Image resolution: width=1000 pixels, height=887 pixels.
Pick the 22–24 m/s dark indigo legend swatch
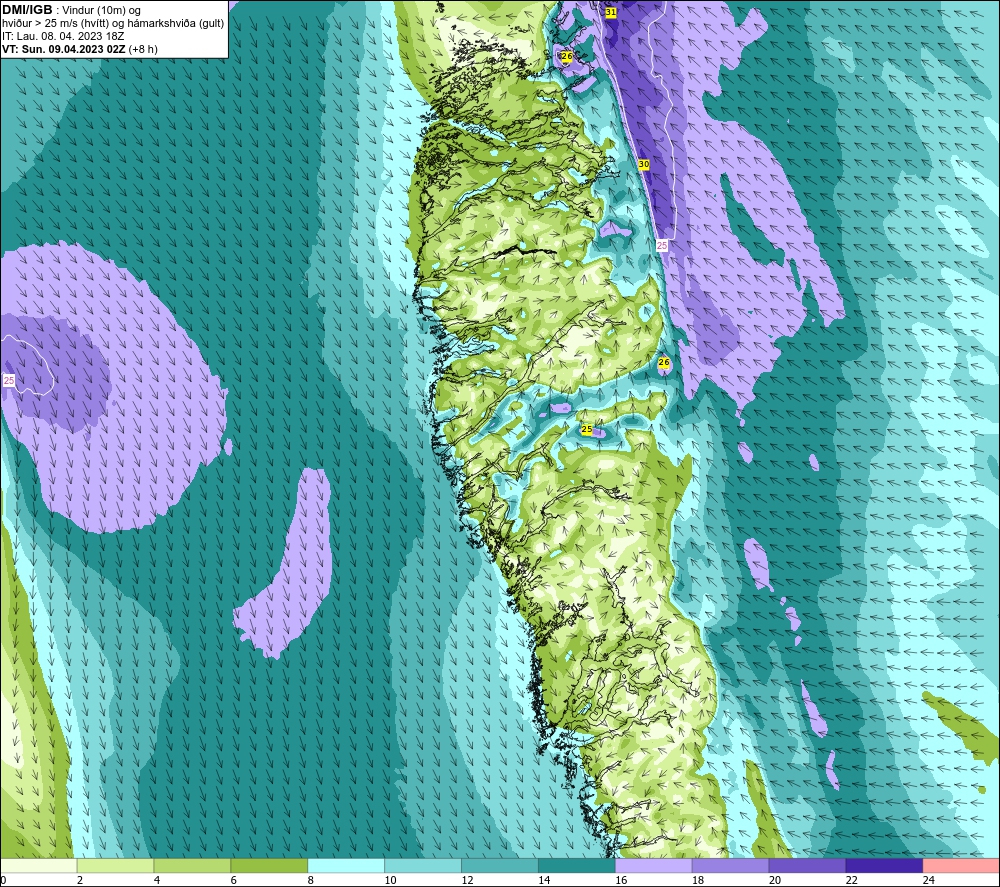[x=885, y=865]
